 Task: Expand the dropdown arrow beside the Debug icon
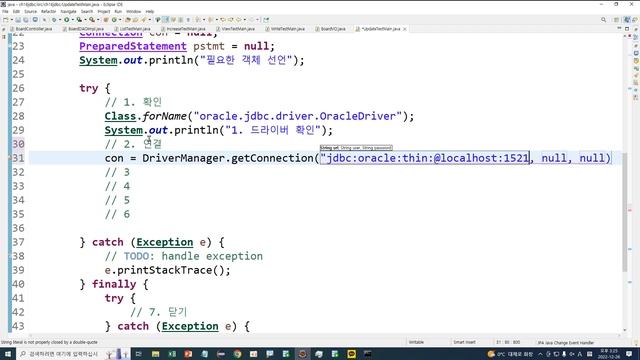point(59,20)
